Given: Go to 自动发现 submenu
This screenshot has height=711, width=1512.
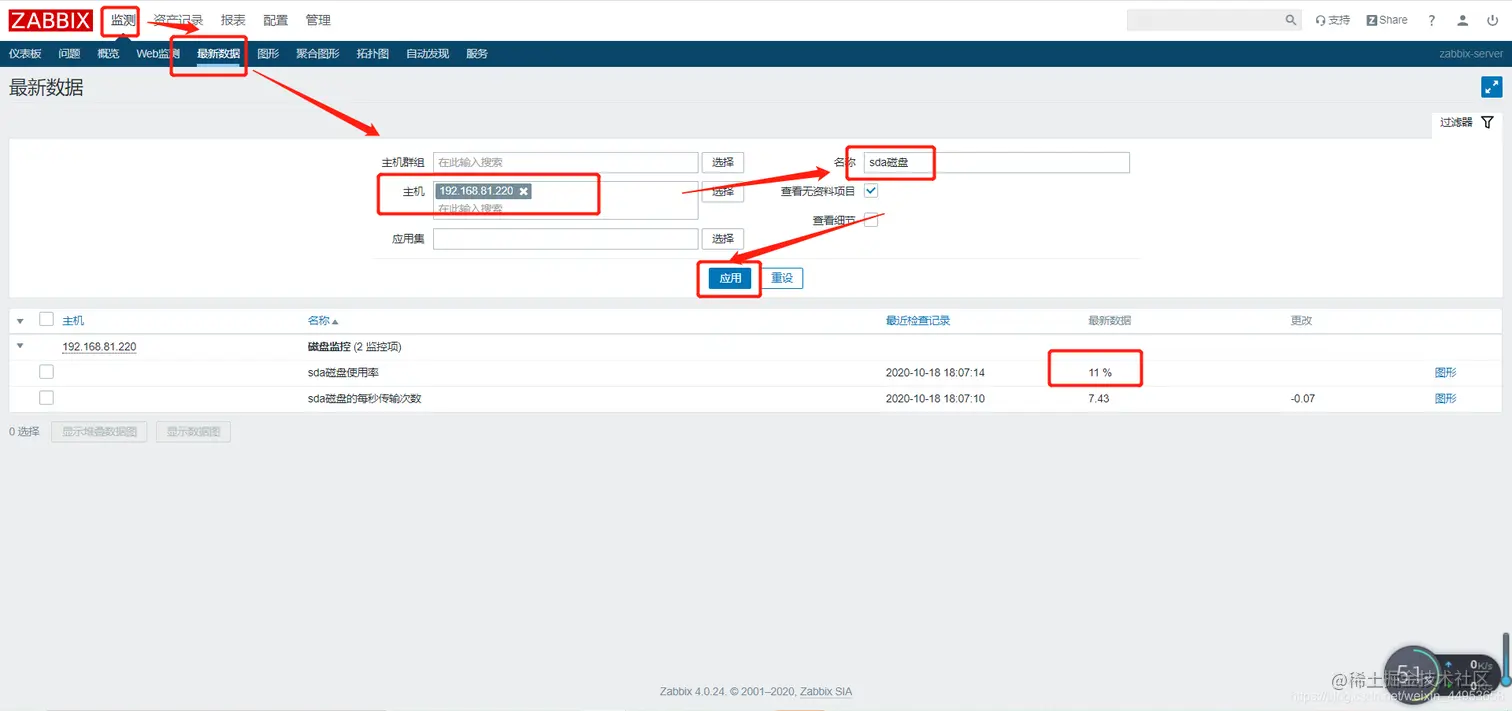Looking at the screenshot, I should 427,54.
